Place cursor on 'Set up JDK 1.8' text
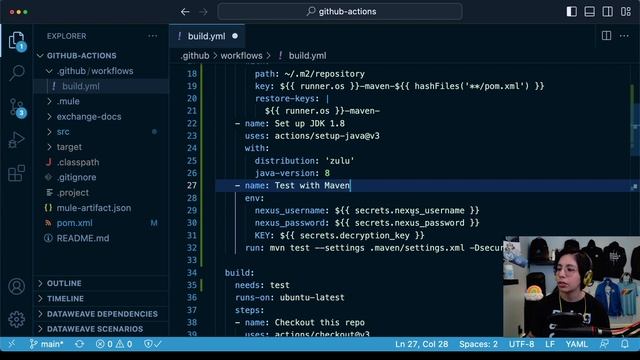Image resolution: width=640 pixels, height=360 pixels. point(309,123)
